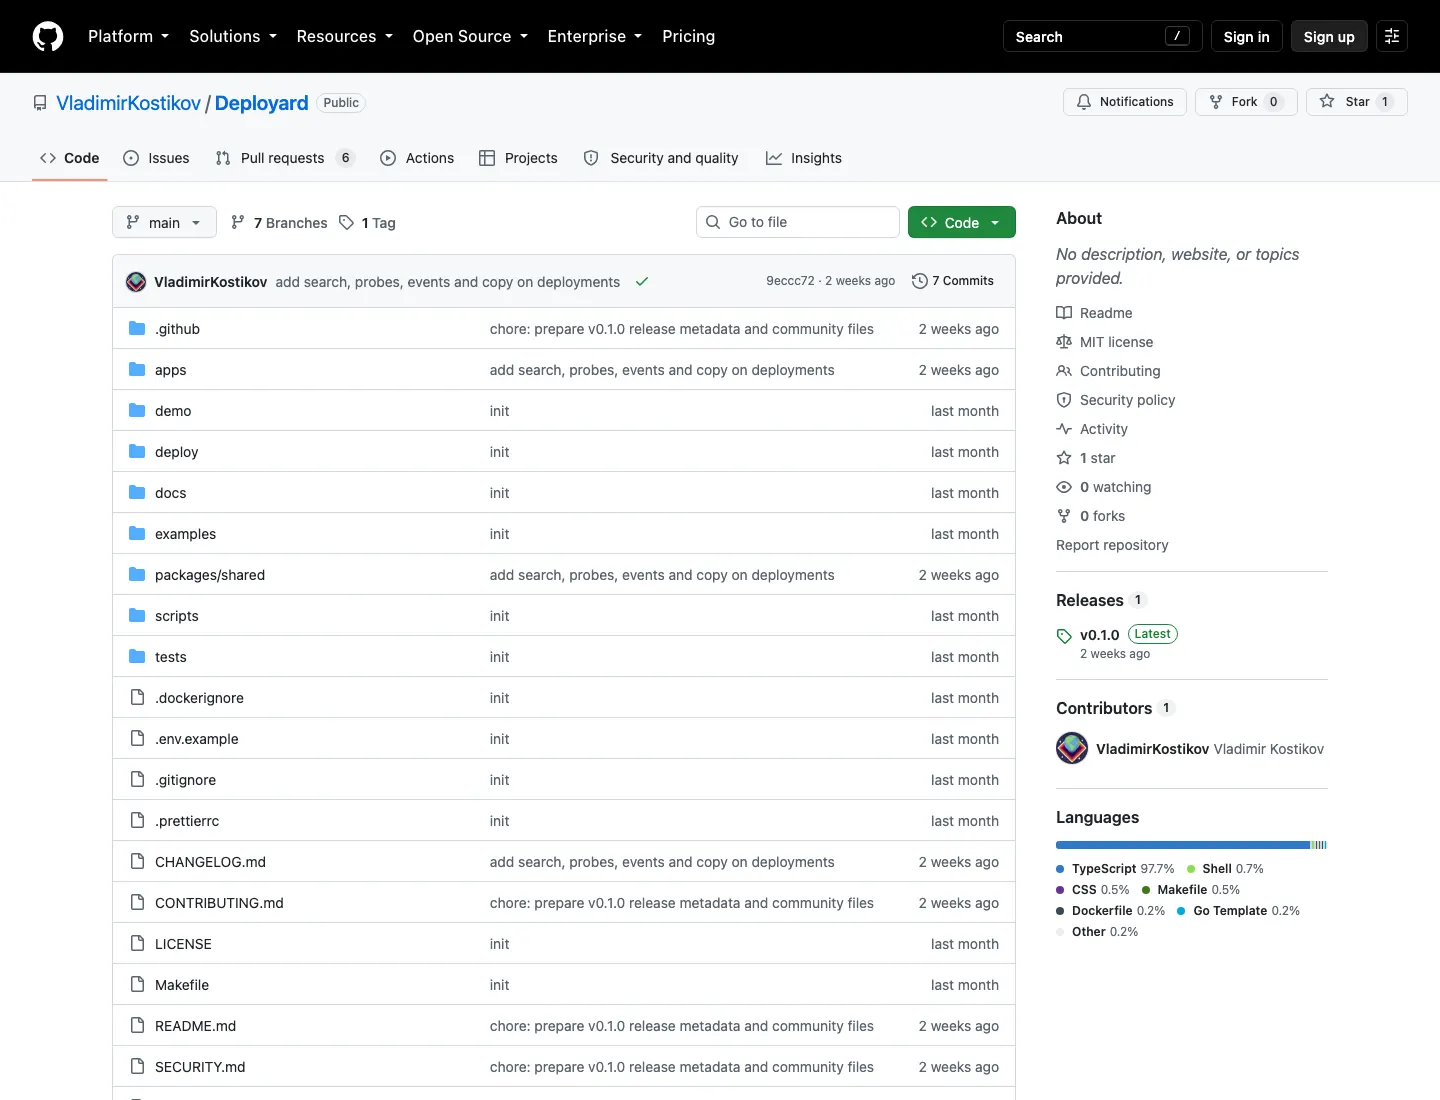View the 7 Branches list
The height and width of the screenshot is (1100, 1440).
[279, 223]
